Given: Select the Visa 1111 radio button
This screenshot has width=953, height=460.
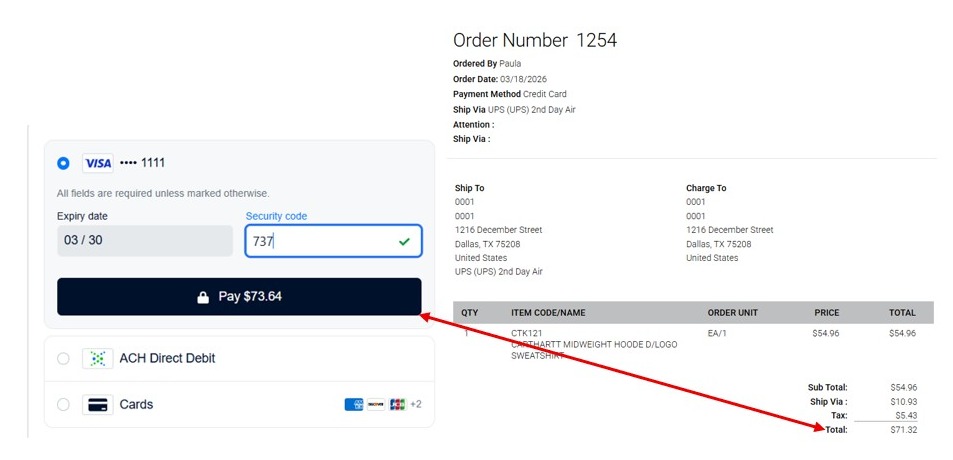Looking at the screenshot, I should click(x=63, y=163).
